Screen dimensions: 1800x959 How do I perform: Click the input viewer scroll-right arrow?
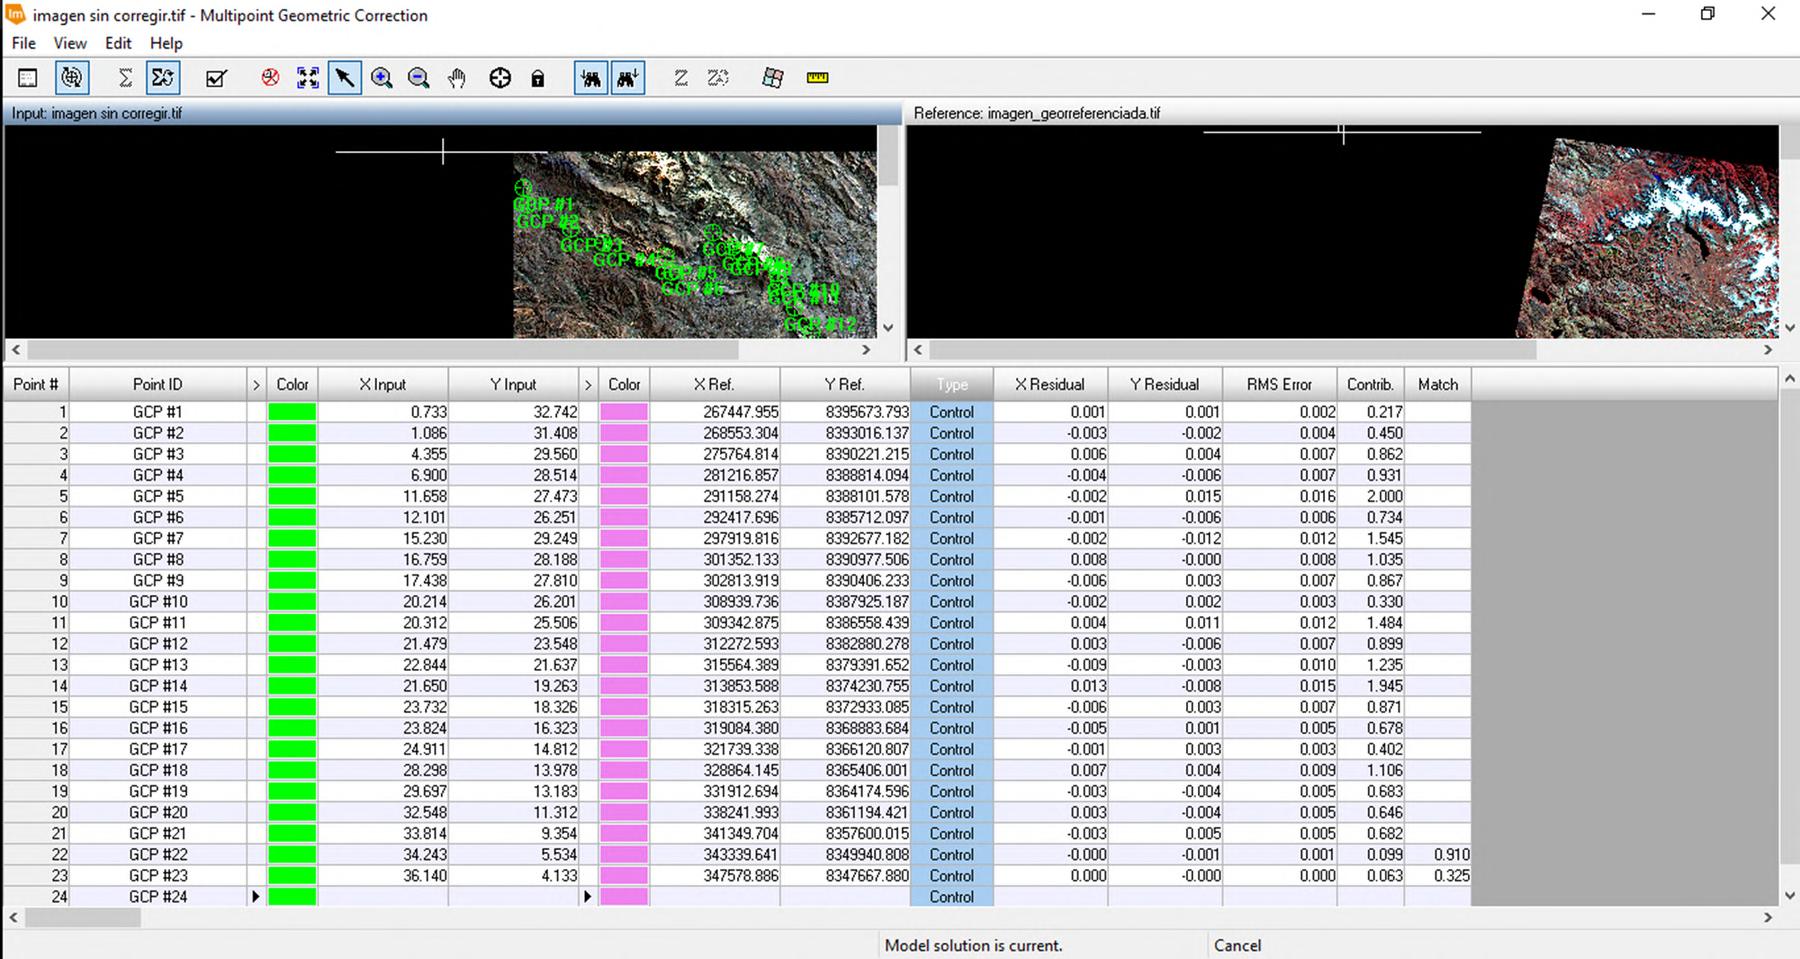click(x=866, y=349)
